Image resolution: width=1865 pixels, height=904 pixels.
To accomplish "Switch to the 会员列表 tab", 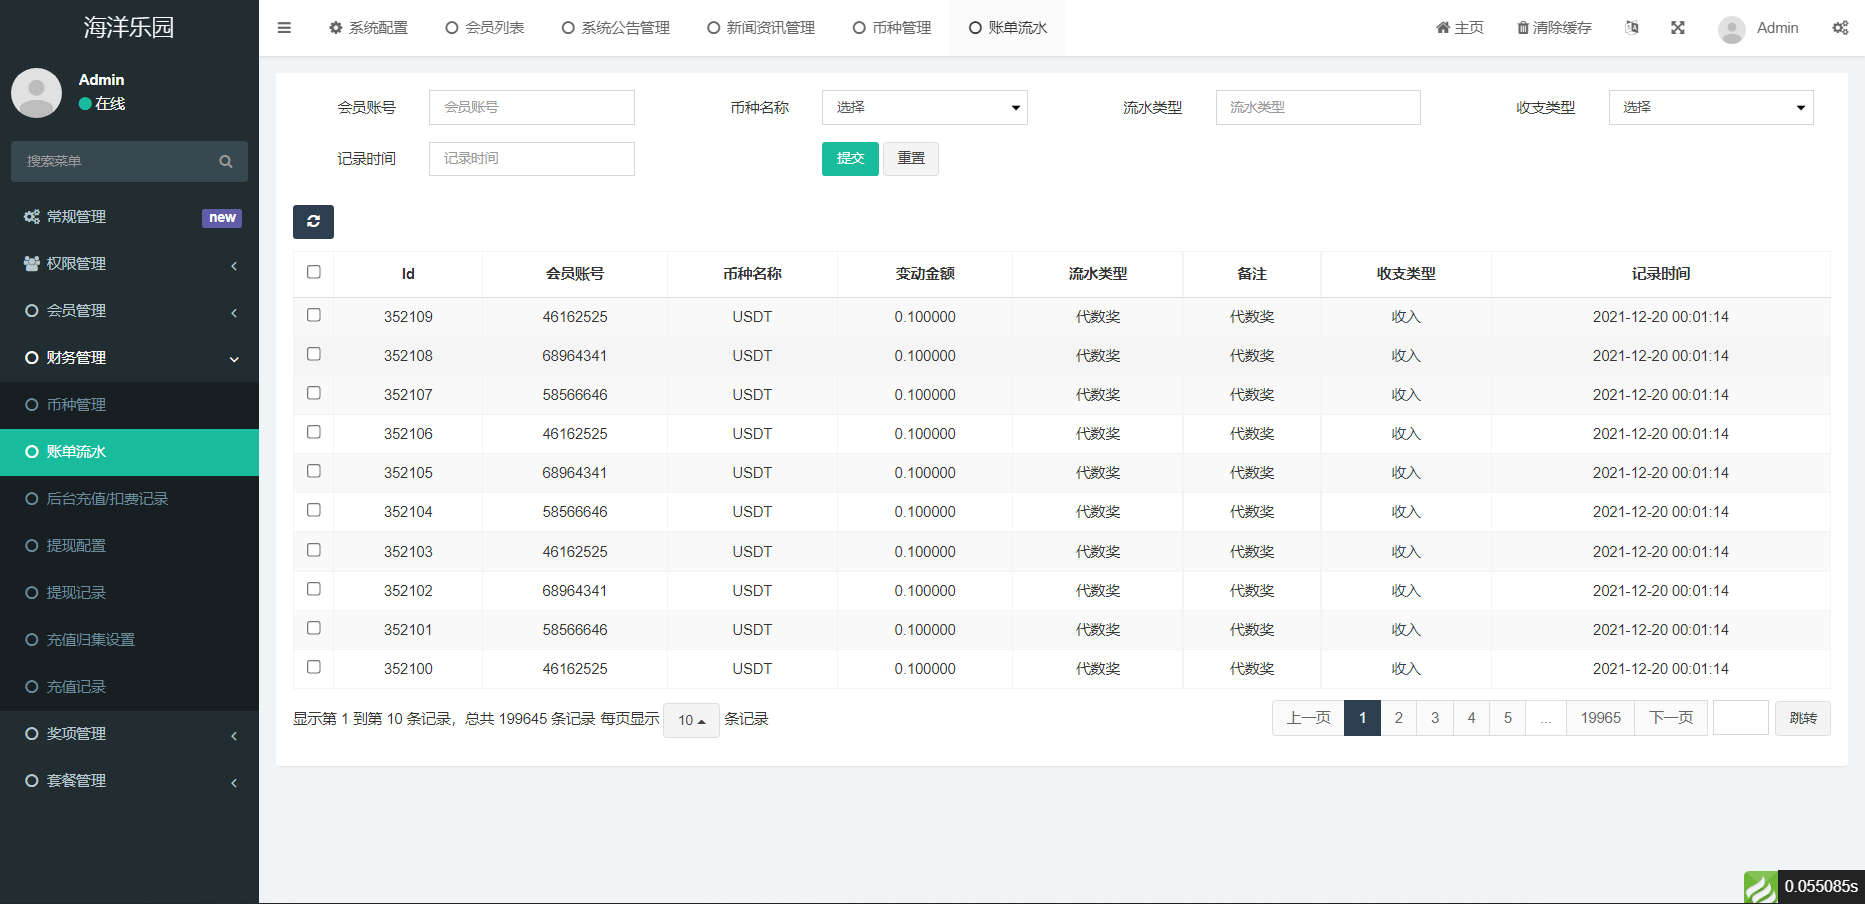I will tap(485, 28).
